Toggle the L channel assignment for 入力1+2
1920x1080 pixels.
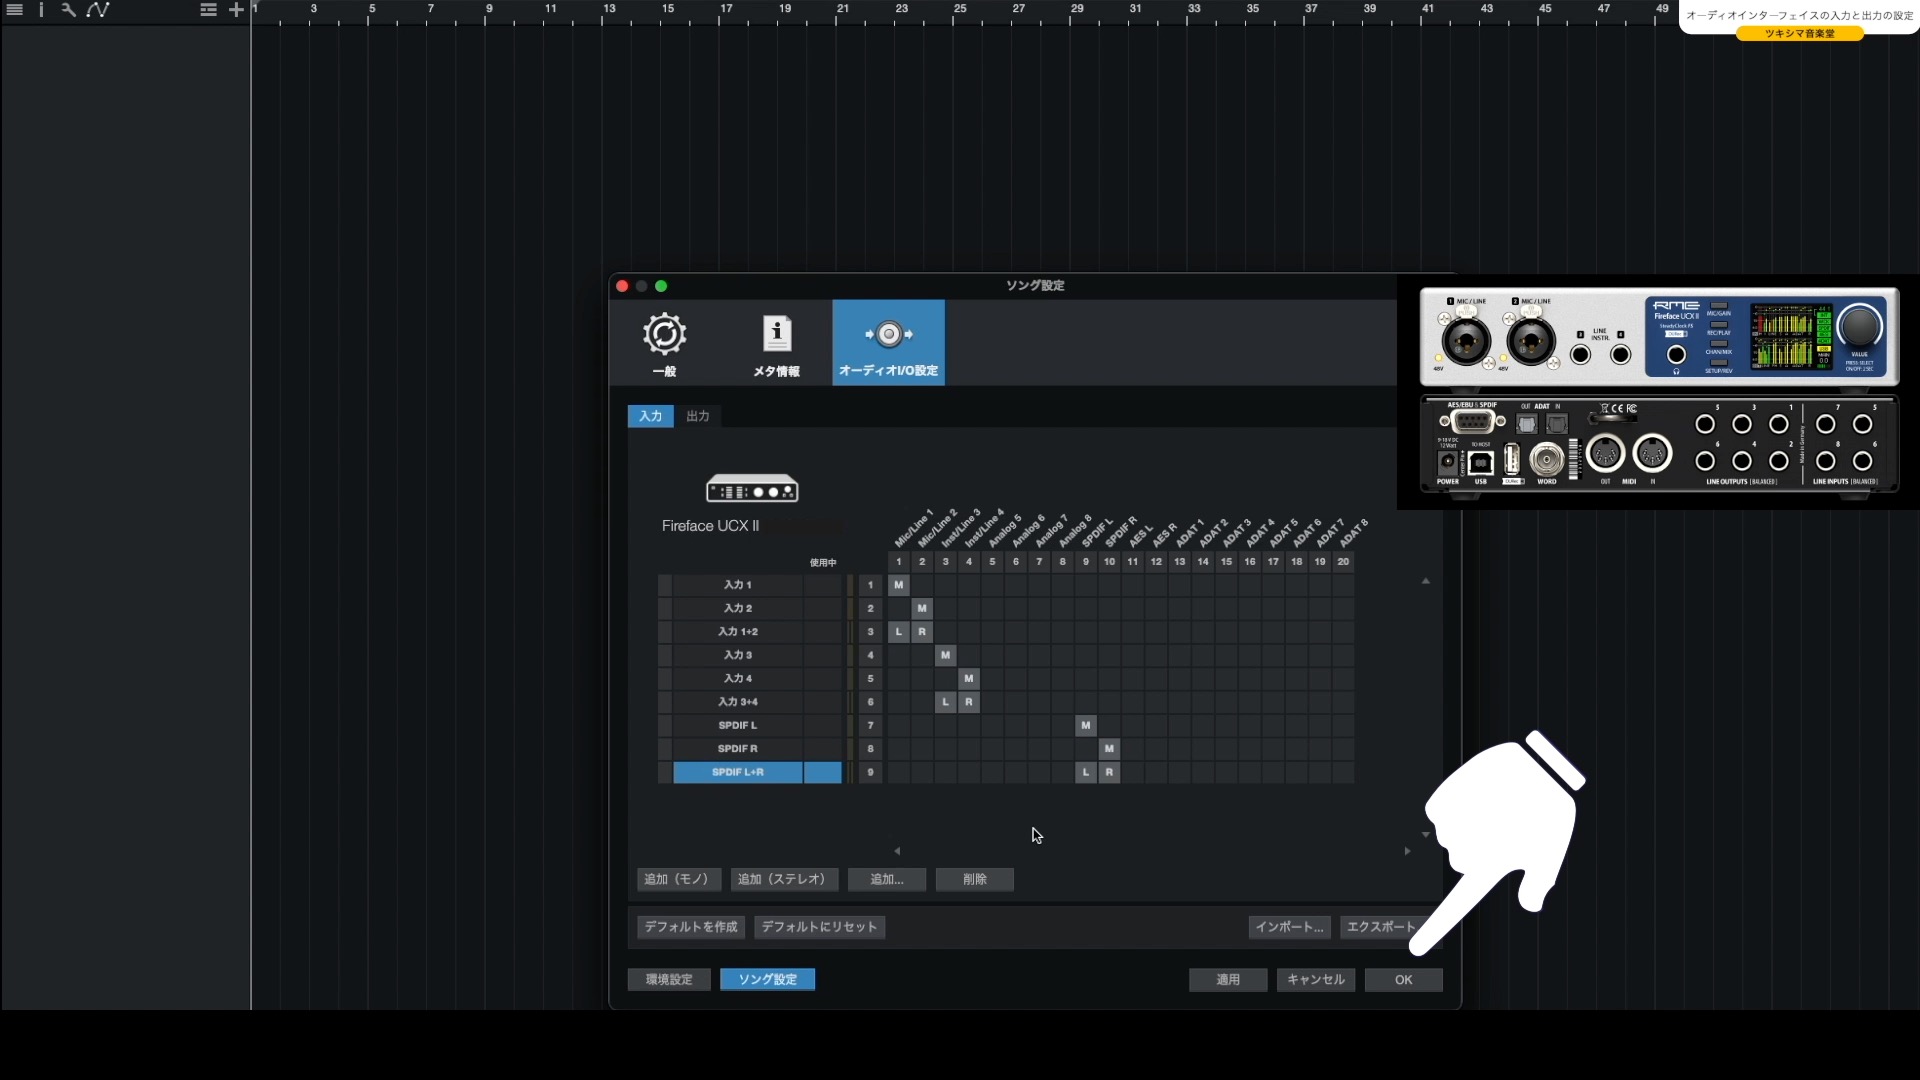pyautogui.click(x=899, y=631)
